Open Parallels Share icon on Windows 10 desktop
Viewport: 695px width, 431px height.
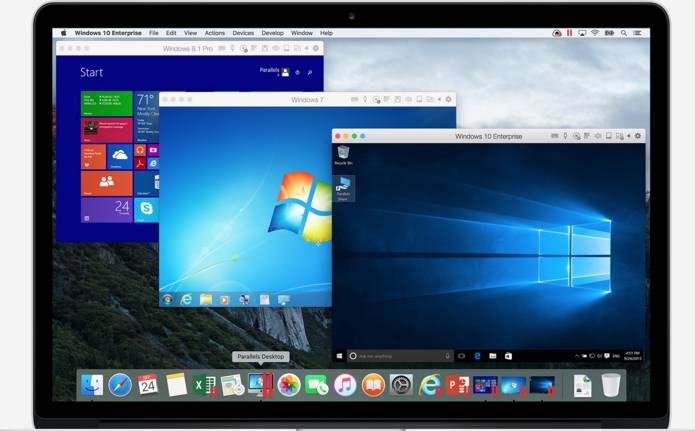coord(344,188)
